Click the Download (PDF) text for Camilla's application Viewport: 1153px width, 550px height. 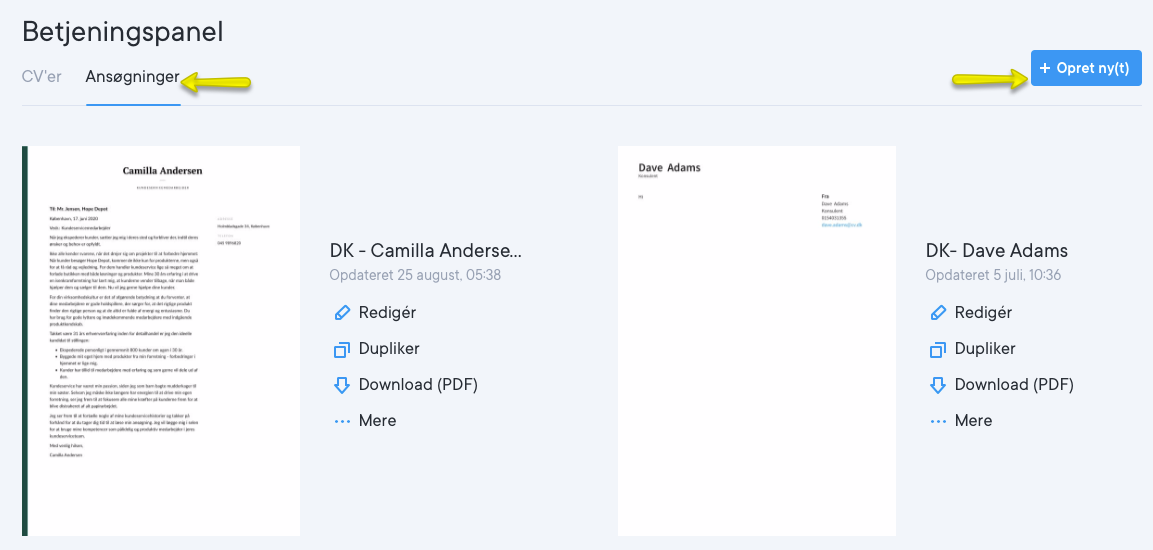click(x=418, y=385)
